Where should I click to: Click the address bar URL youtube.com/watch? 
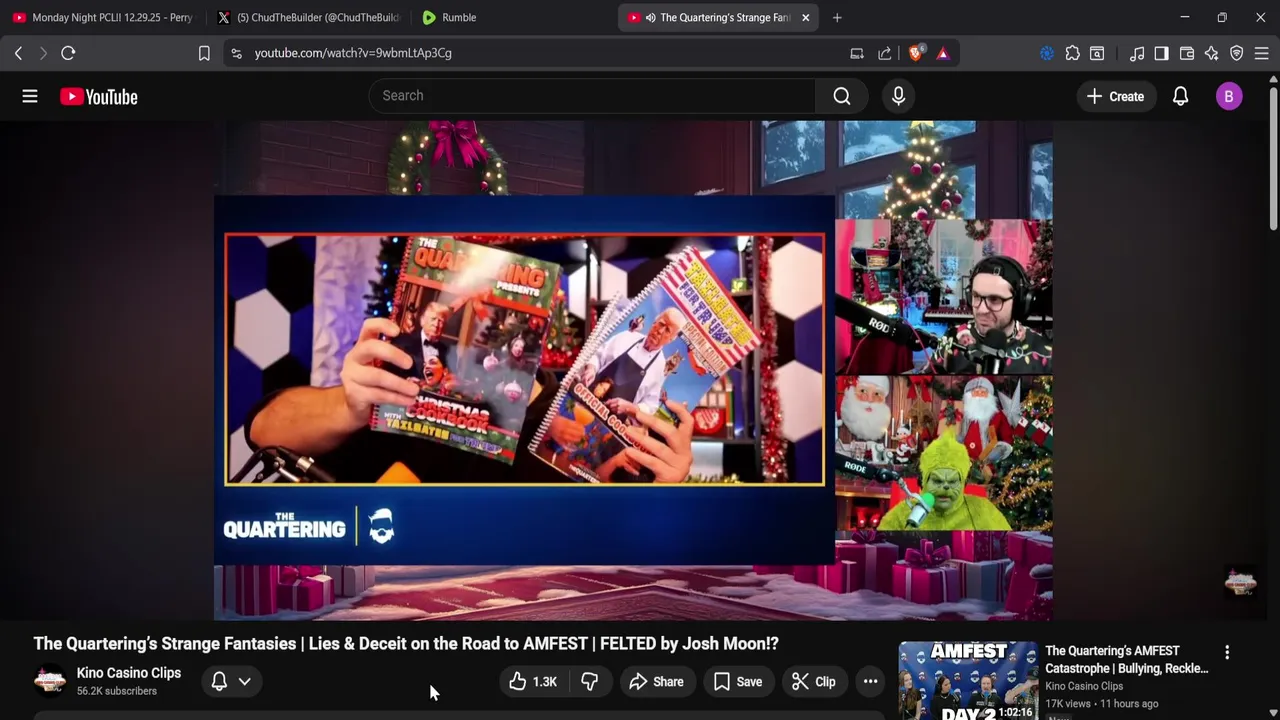[x=353, y=53]
